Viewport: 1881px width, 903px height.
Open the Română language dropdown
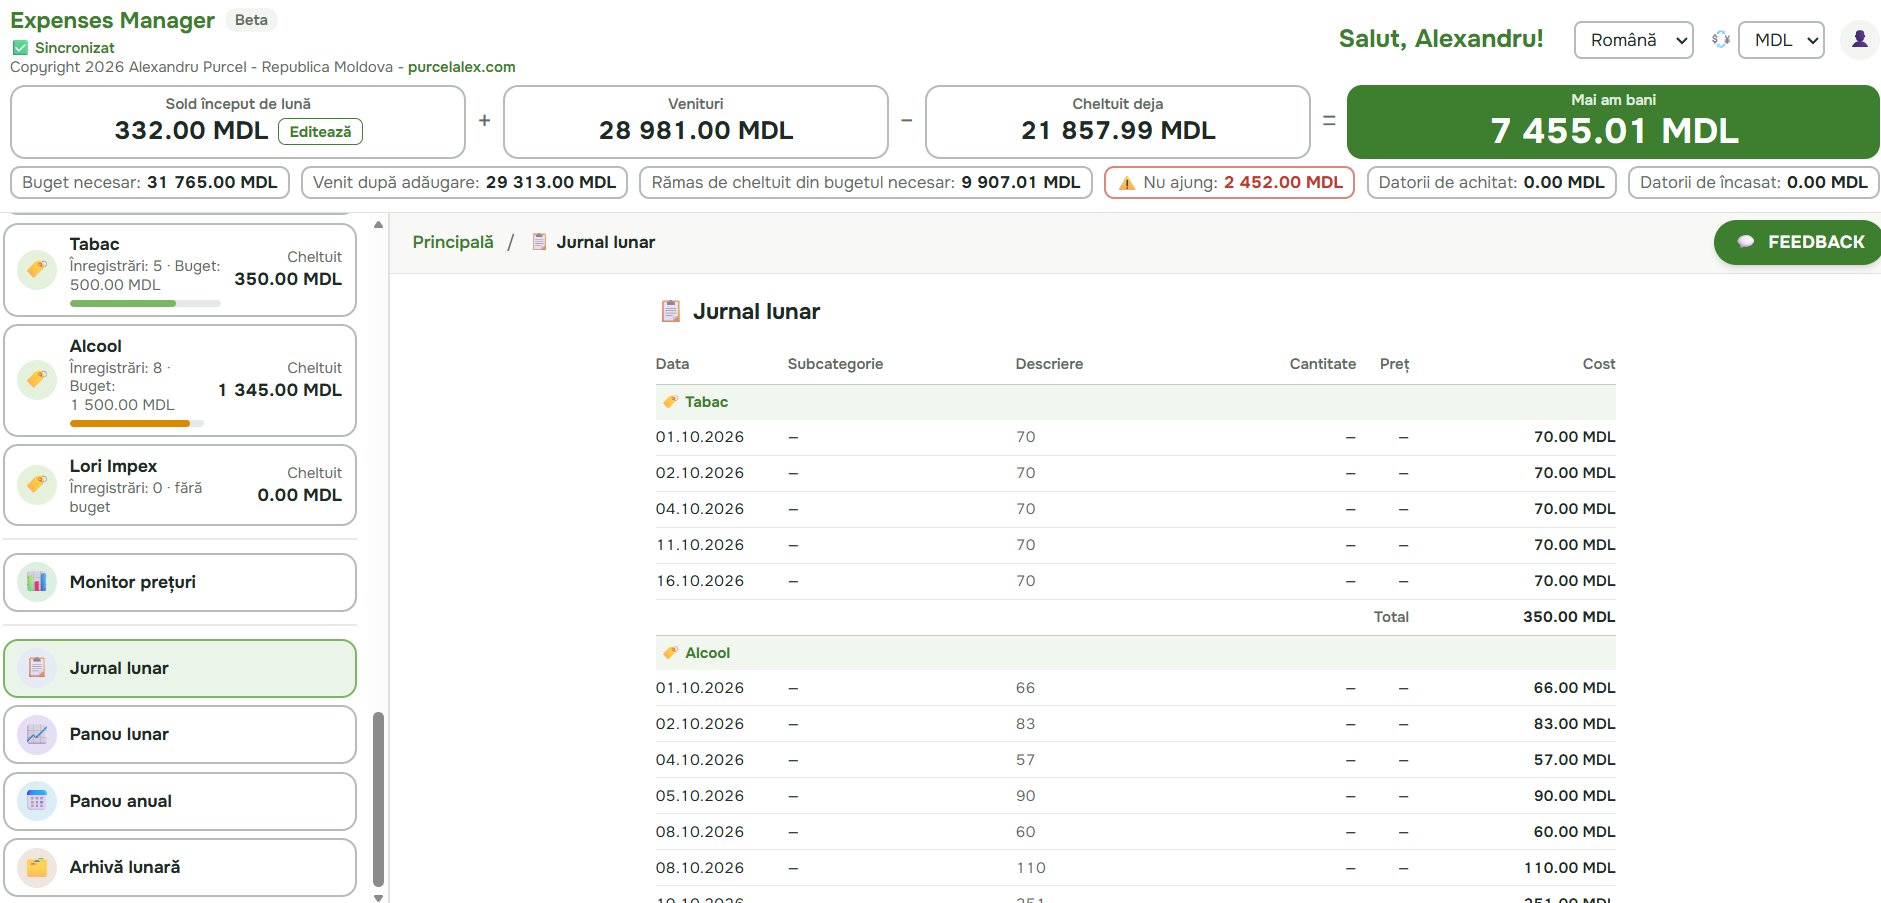(1633, 40)
